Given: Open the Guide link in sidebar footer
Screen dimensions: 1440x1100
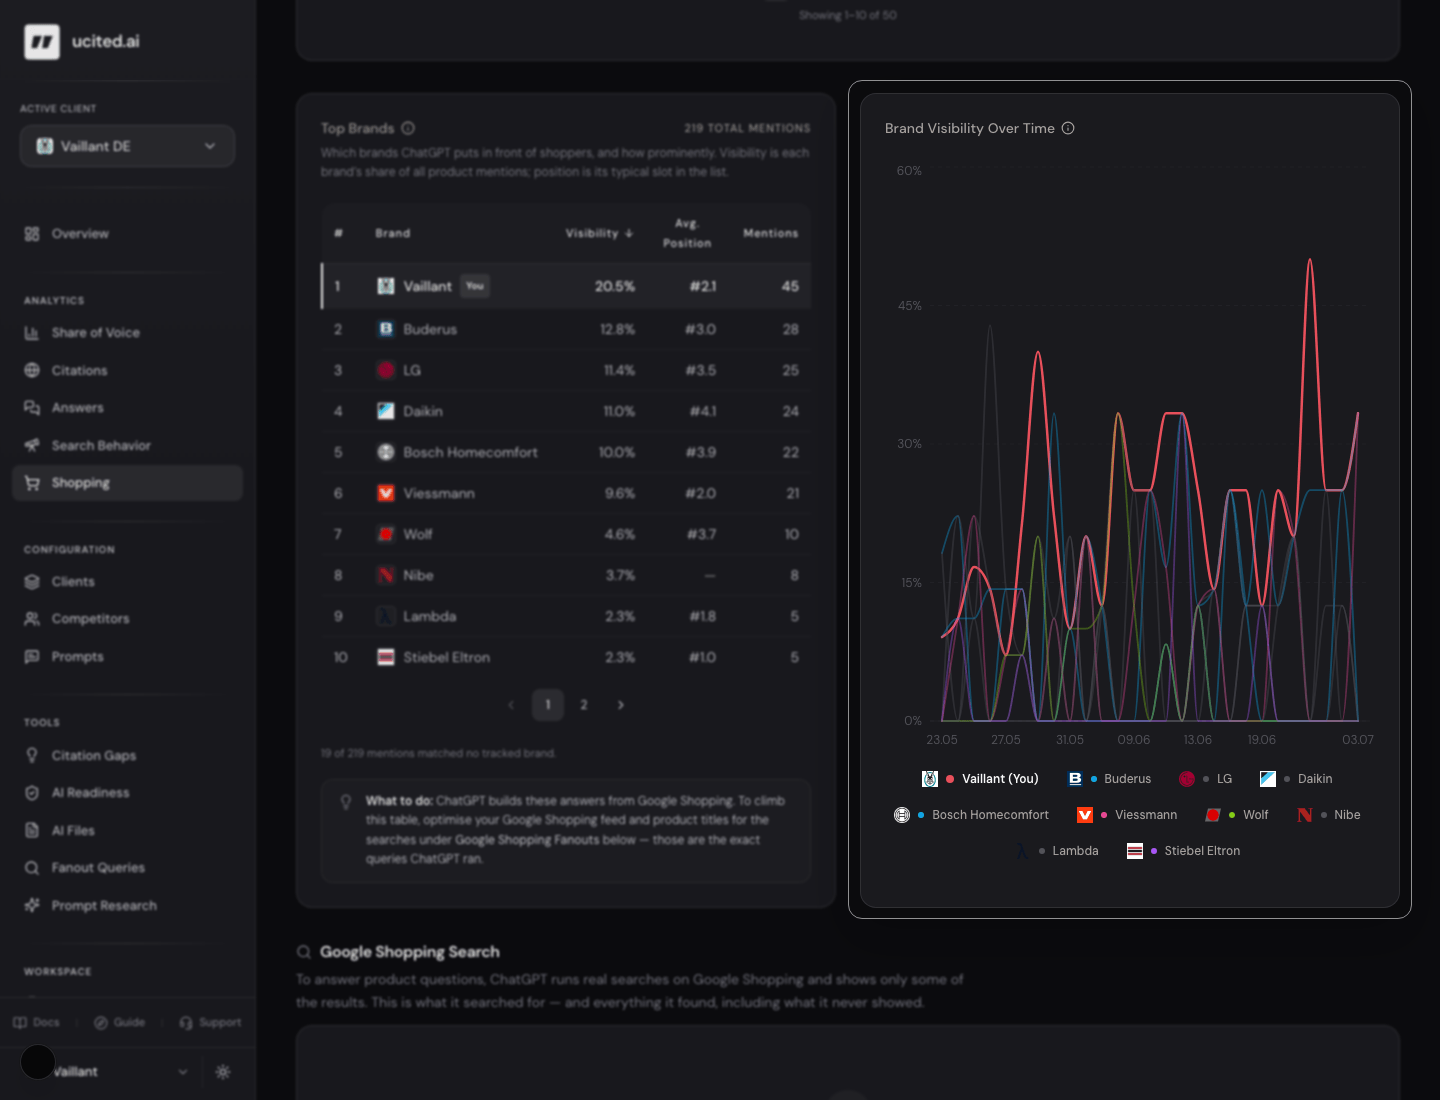Looking at the screenshot, I should pyautogui.click(x=120, y=1023).
